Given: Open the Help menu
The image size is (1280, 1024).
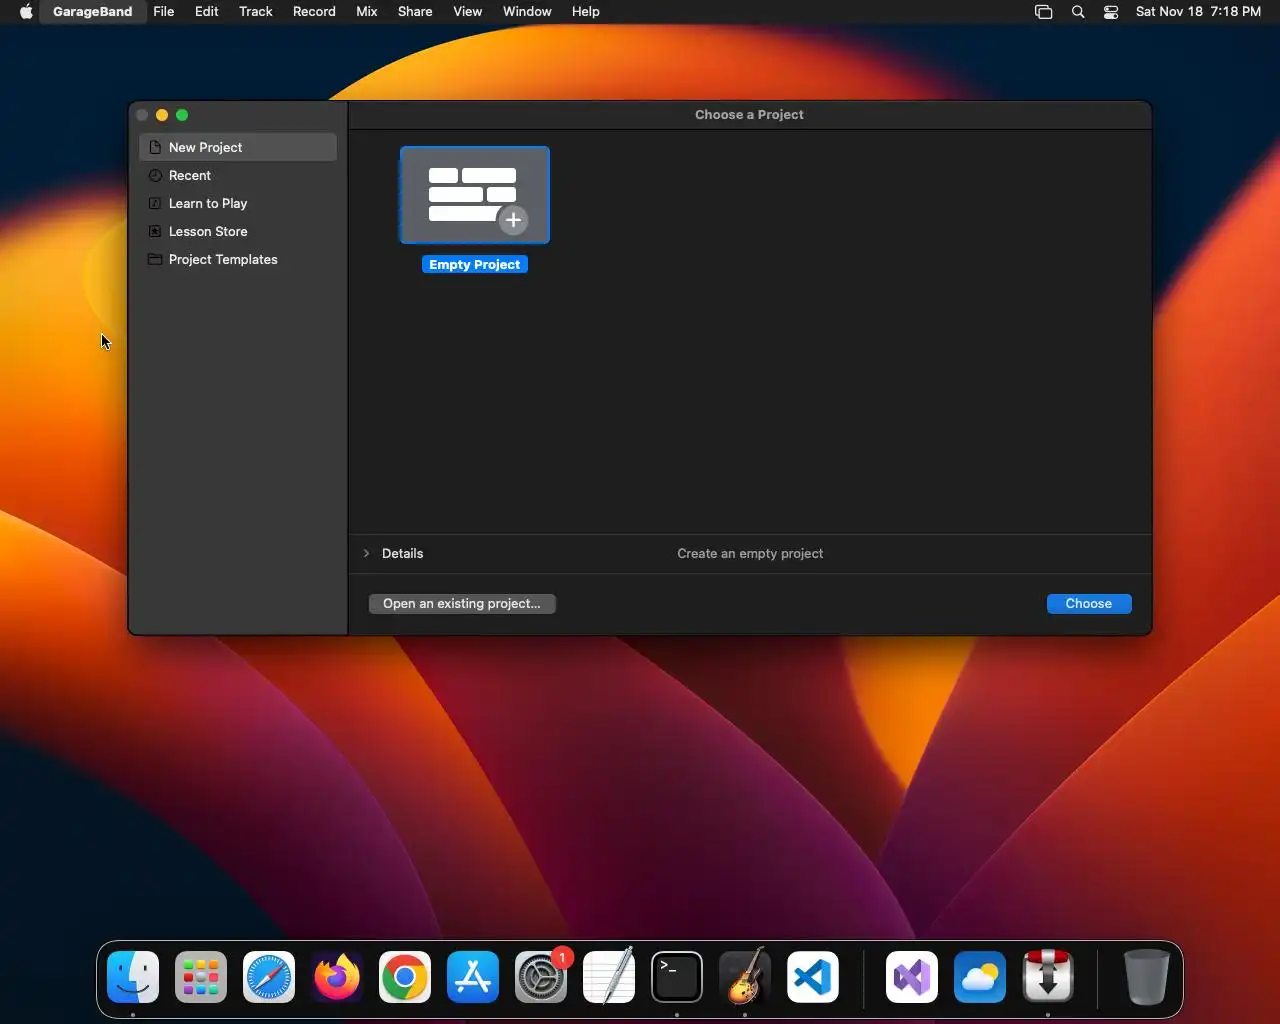Looking at the screenshot, I should 586,12.
